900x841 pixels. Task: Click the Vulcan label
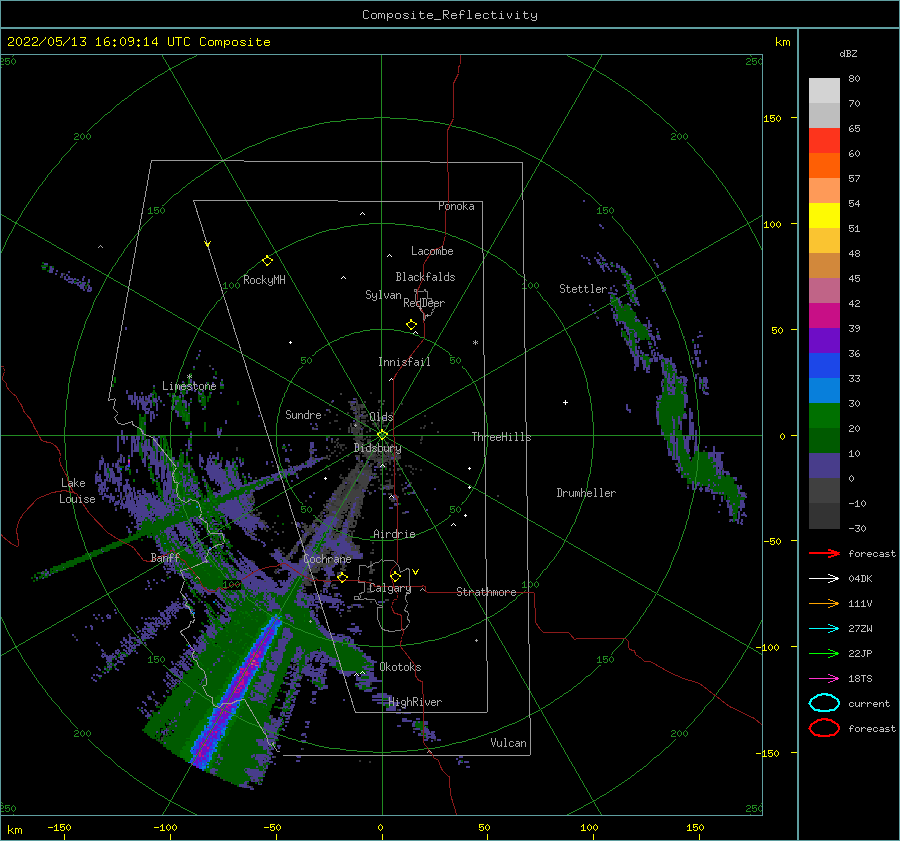pyautogui.click(x=509, y=743)
